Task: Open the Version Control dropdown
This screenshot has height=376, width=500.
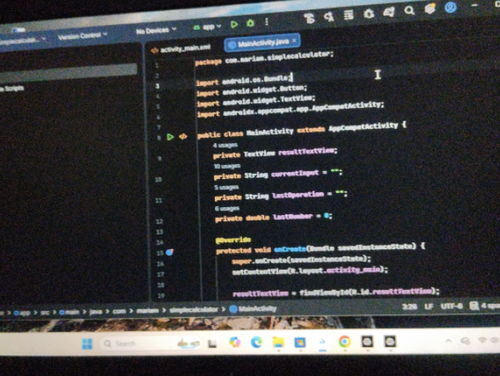Action: pyautogui.click(x=83, y=36)
